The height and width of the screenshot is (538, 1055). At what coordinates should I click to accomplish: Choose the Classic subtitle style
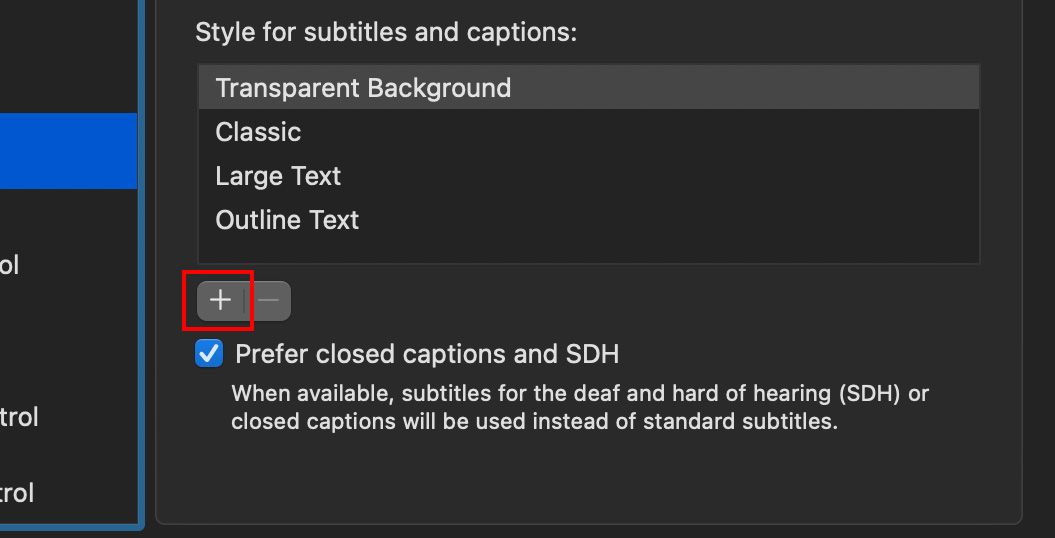258,132
